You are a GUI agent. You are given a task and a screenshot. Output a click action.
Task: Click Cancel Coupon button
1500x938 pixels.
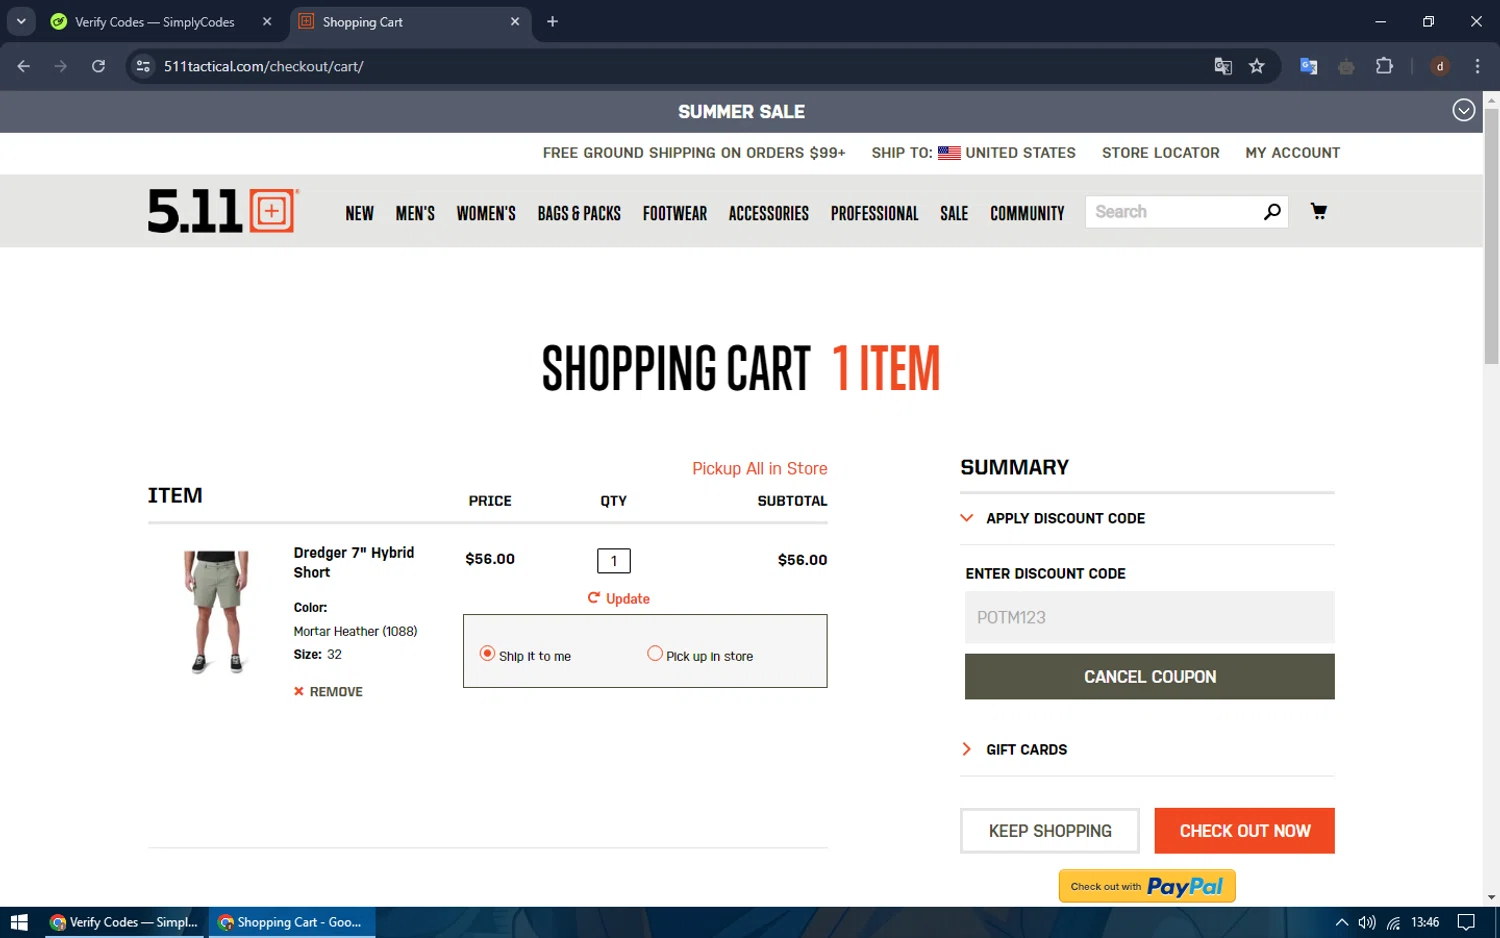(1149, 677)
